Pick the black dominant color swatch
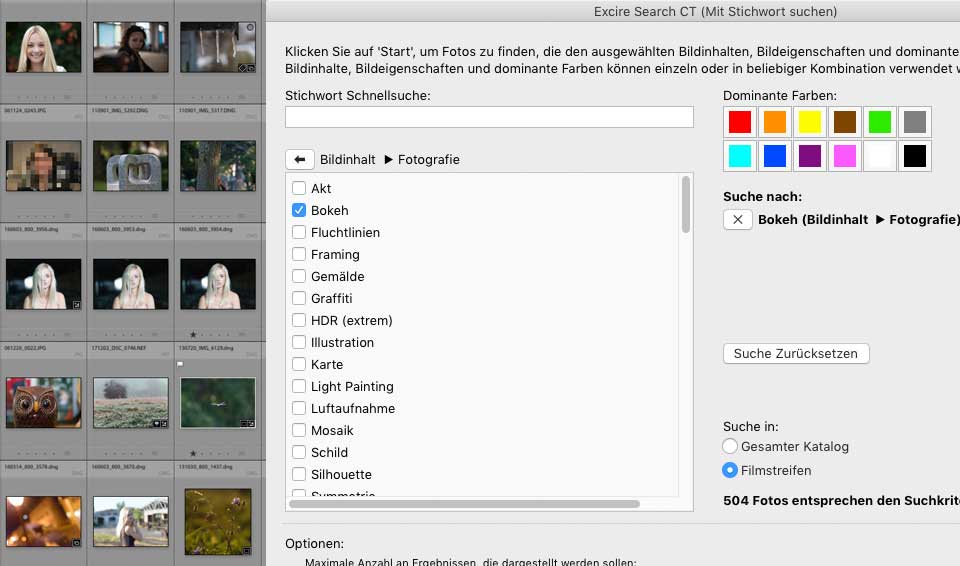Screen dimensions: 960x566 915,156
